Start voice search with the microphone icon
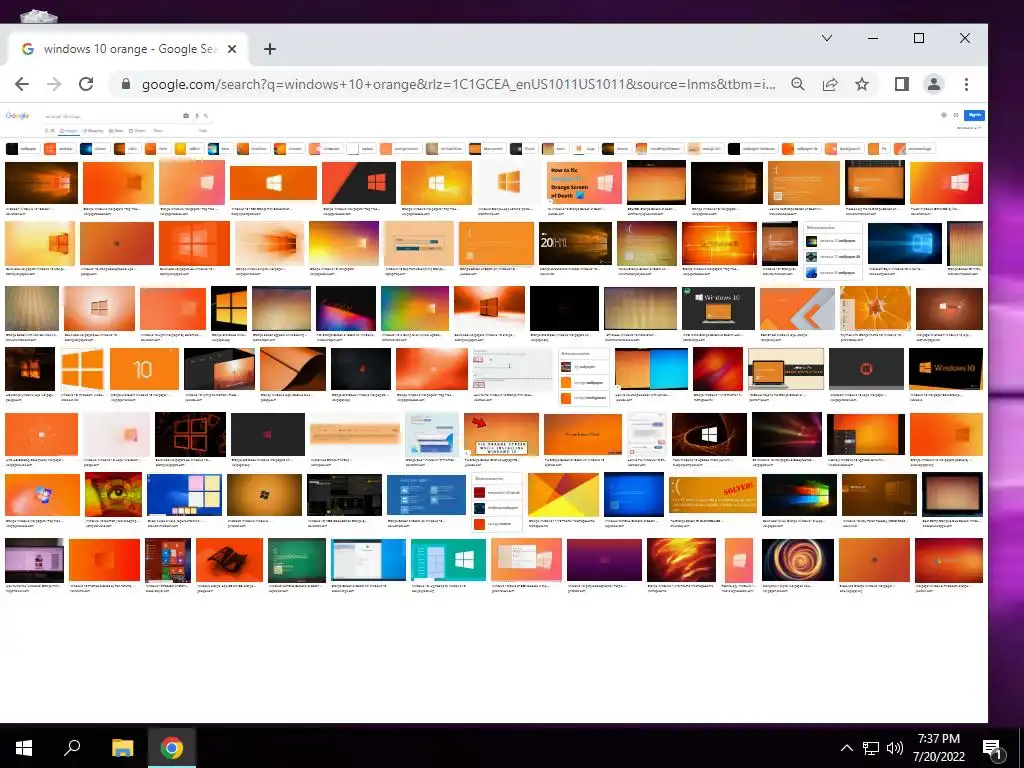This screenshot has height=768, width=1024. pos(197,116)
